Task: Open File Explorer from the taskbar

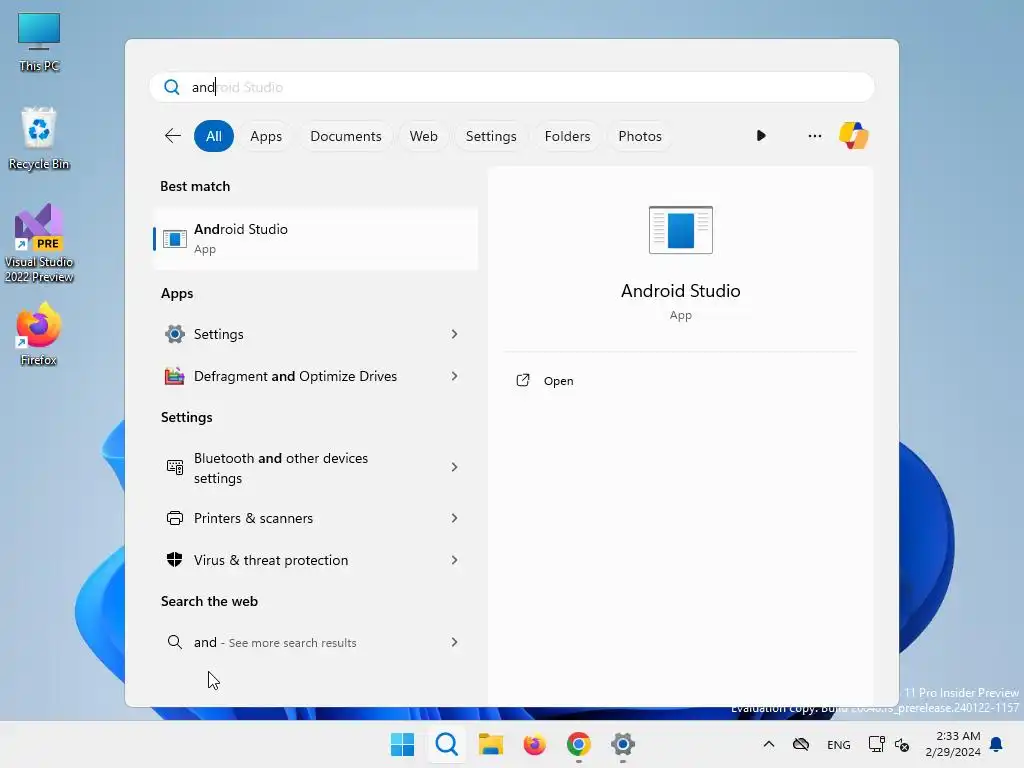Action: click(x=490, y=744)
